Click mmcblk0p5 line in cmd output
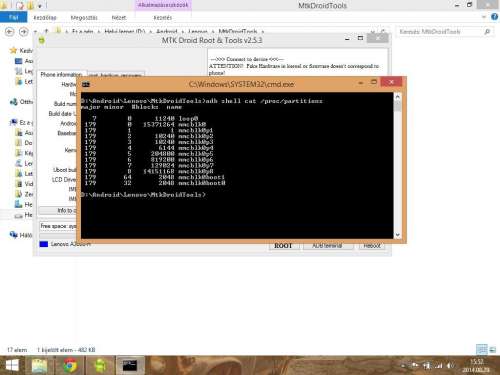This screenshot has width=500, height=375. tap(149, 154)
